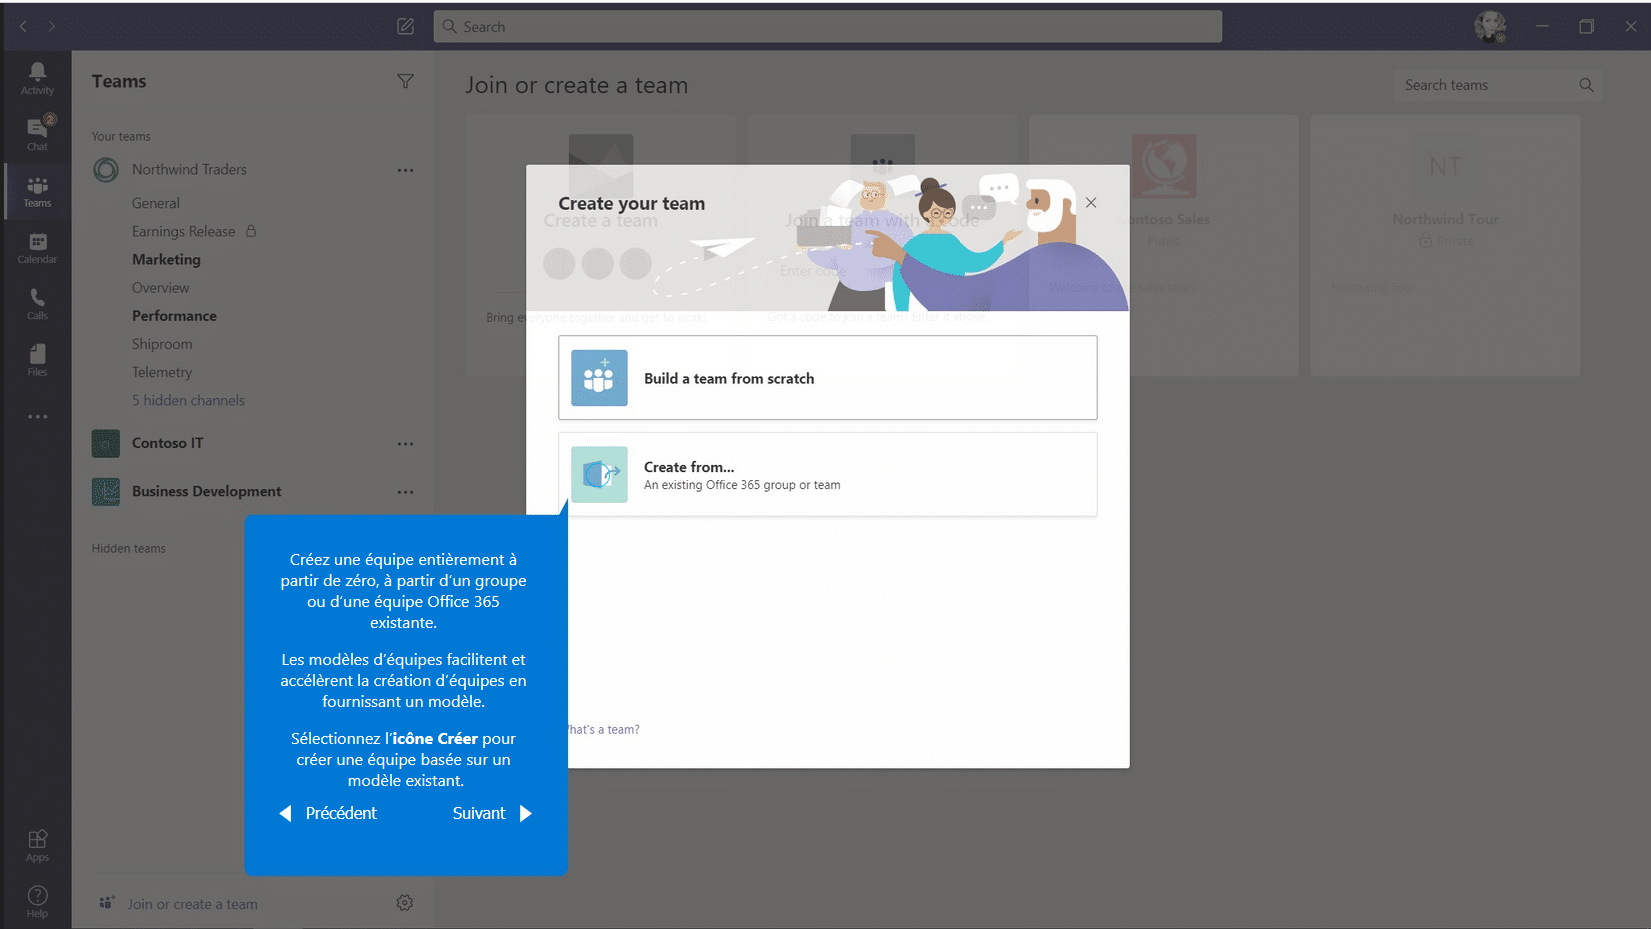
Task: Open the Apps icon in sidebar
Action: (37, 845)
